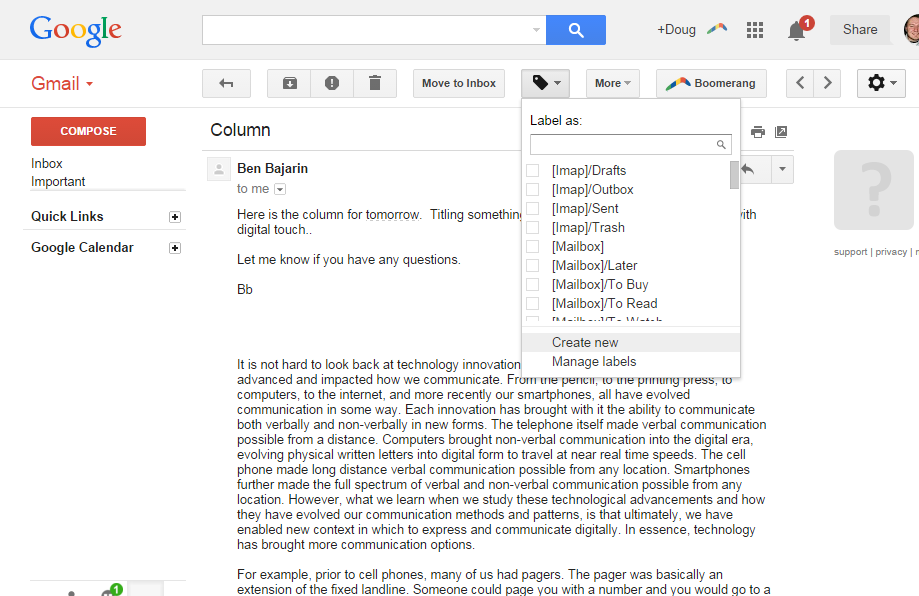
Task: Open the +Doug profile link
Action: (676, 30)
